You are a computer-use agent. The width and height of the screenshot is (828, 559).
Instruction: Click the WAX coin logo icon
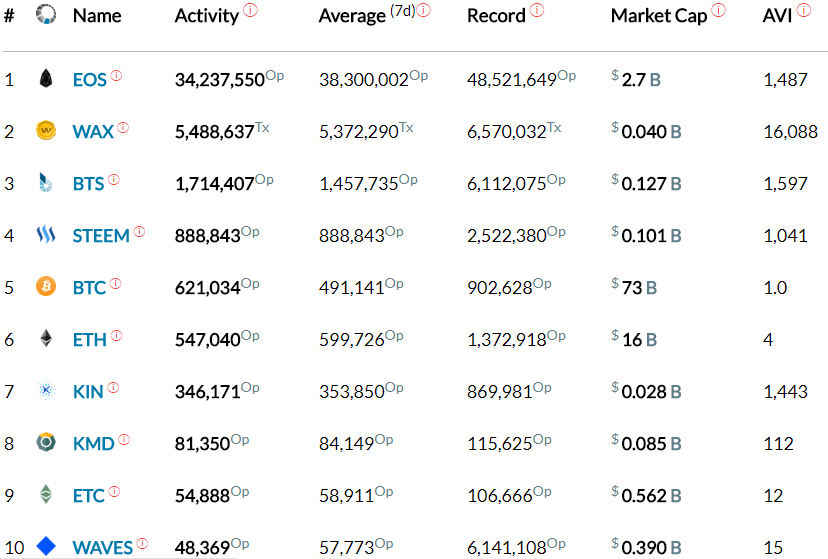pos(46,130)
